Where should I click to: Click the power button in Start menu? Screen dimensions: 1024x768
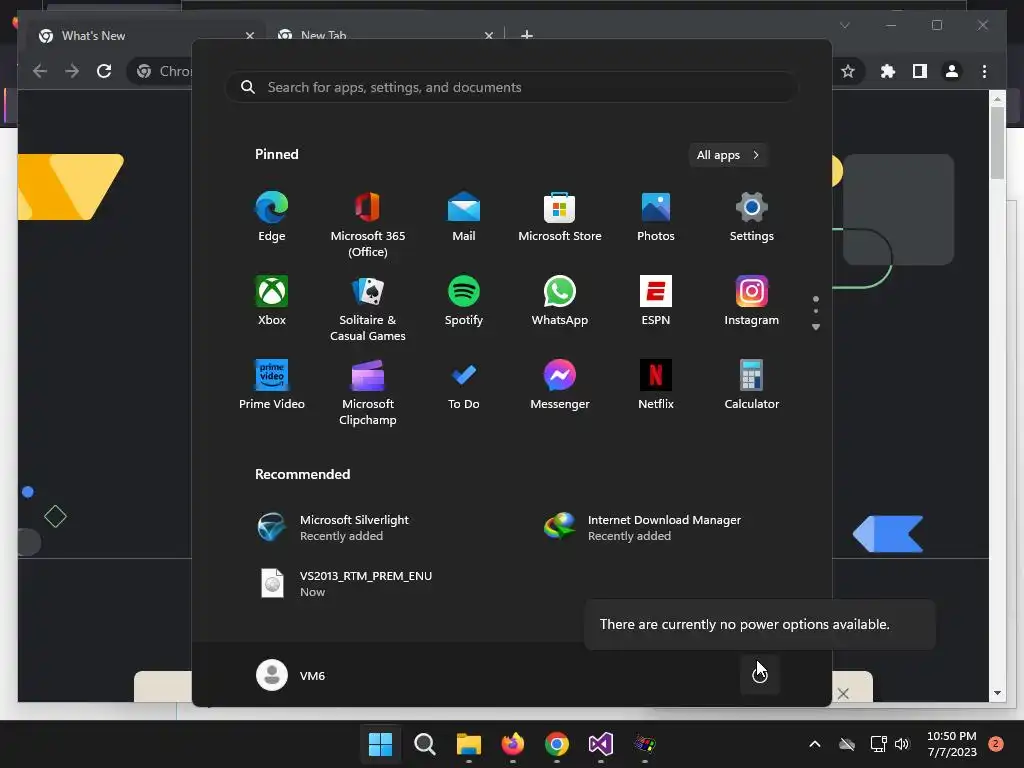pyautogui.click(x=760, y=675)
